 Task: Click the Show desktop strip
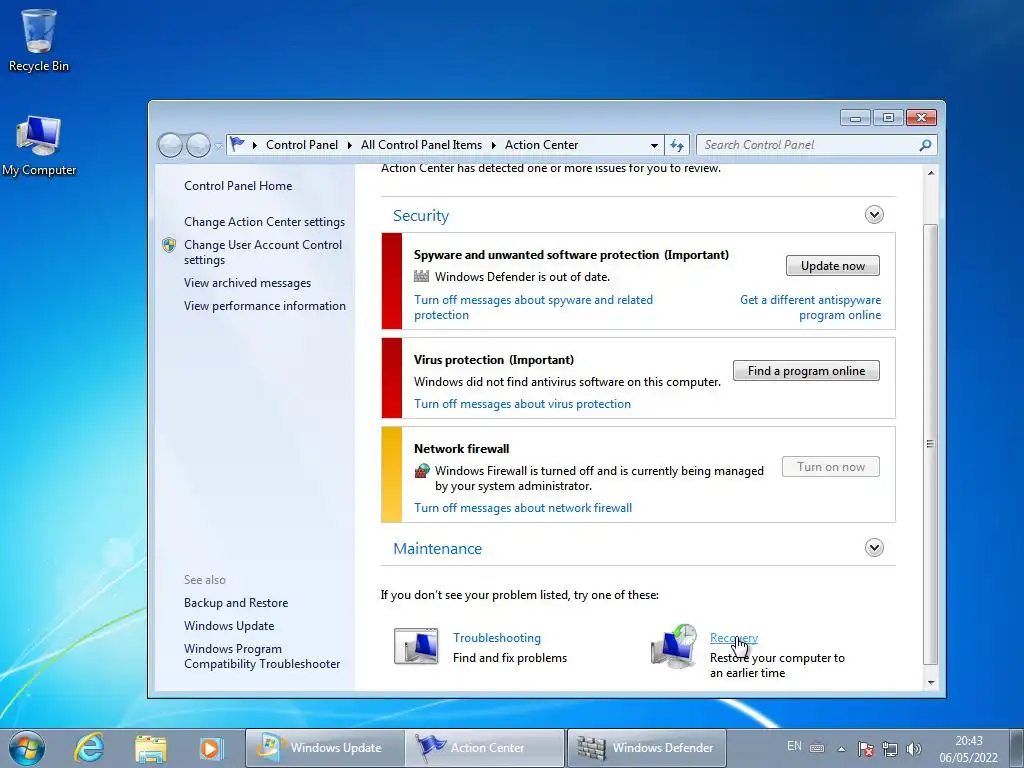point(1016,748)
